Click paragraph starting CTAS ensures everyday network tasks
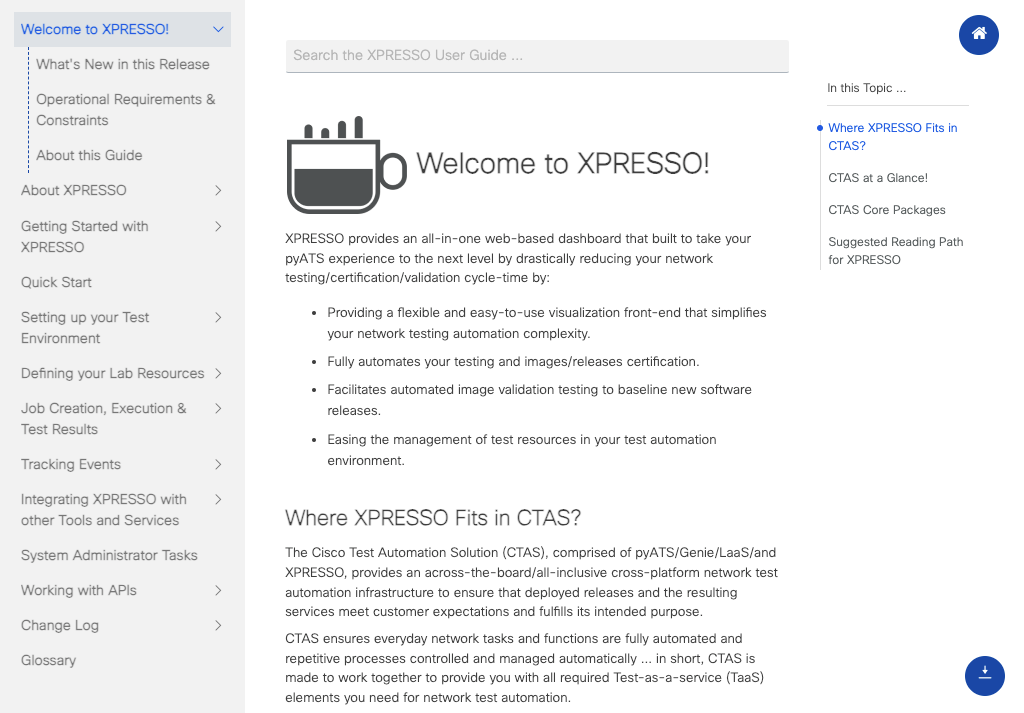This screenshot has width=1024, height=713. pyautogui.click(x=524, y=667)
